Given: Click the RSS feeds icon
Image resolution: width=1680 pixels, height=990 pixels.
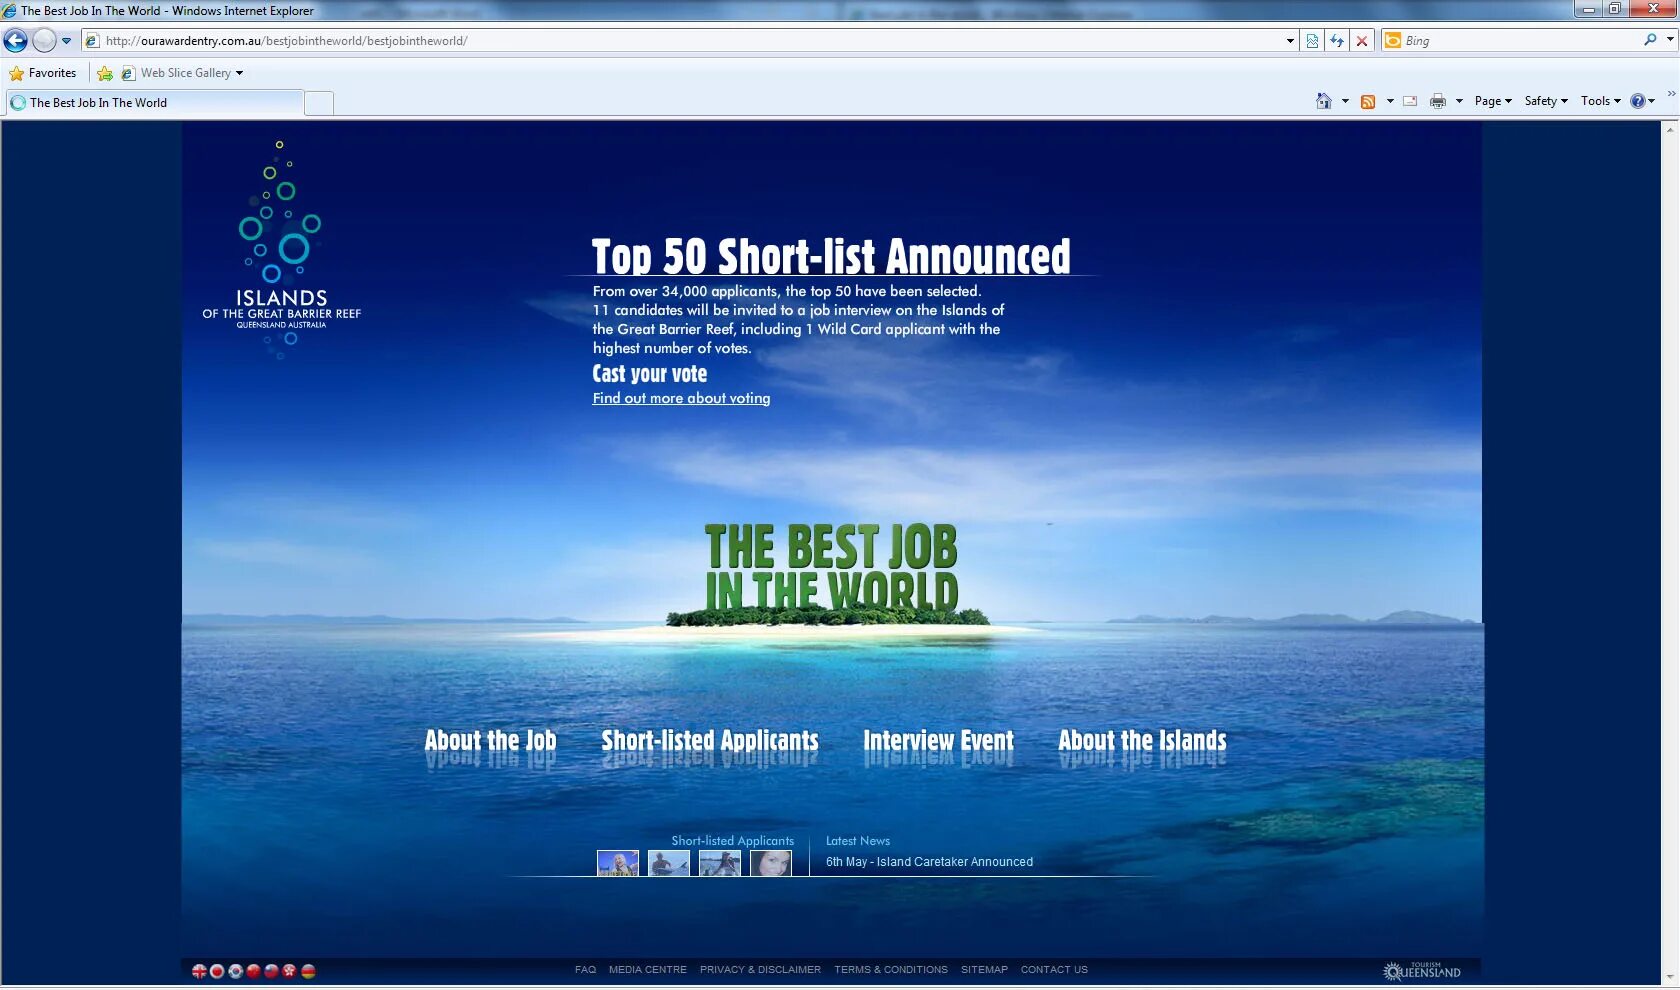Looking at the screenshot, I should click(1368, 101).
